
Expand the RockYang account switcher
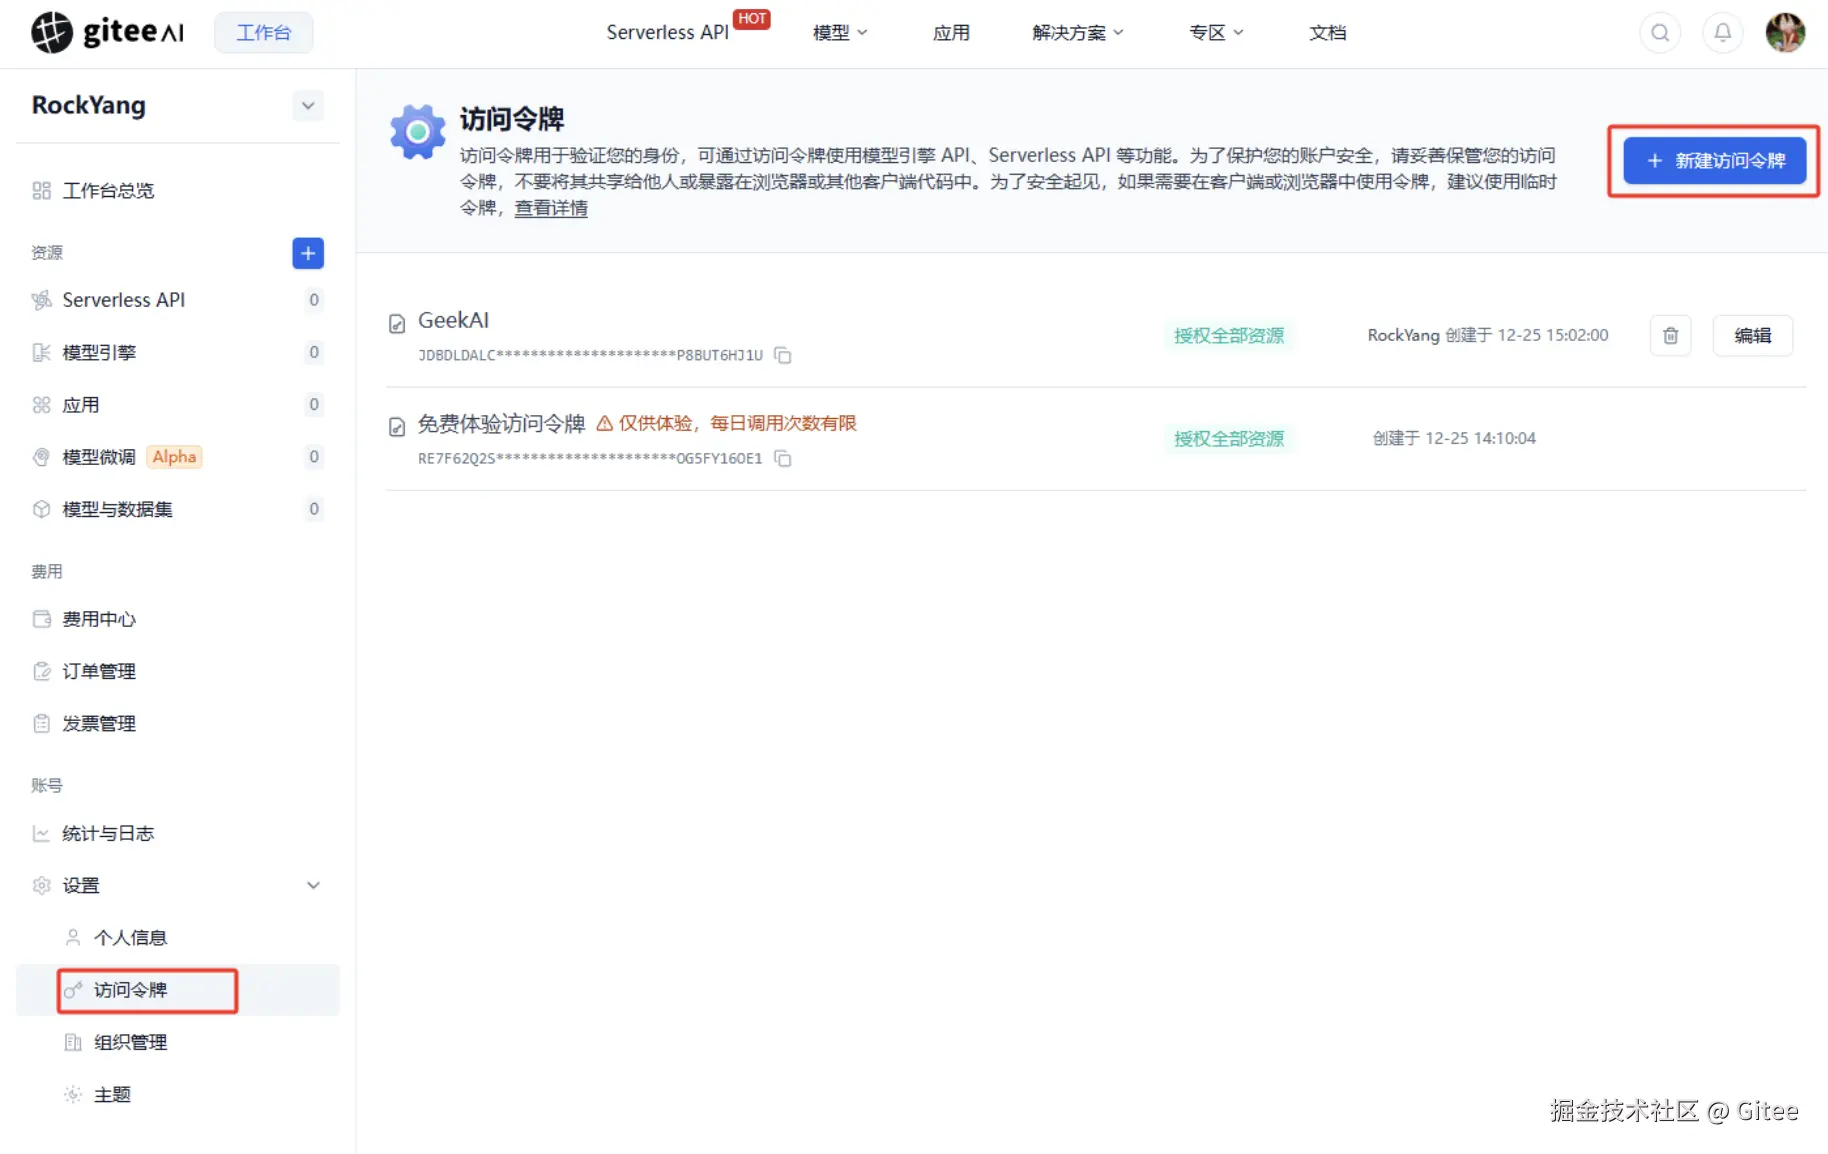click(x=308, y=105)
